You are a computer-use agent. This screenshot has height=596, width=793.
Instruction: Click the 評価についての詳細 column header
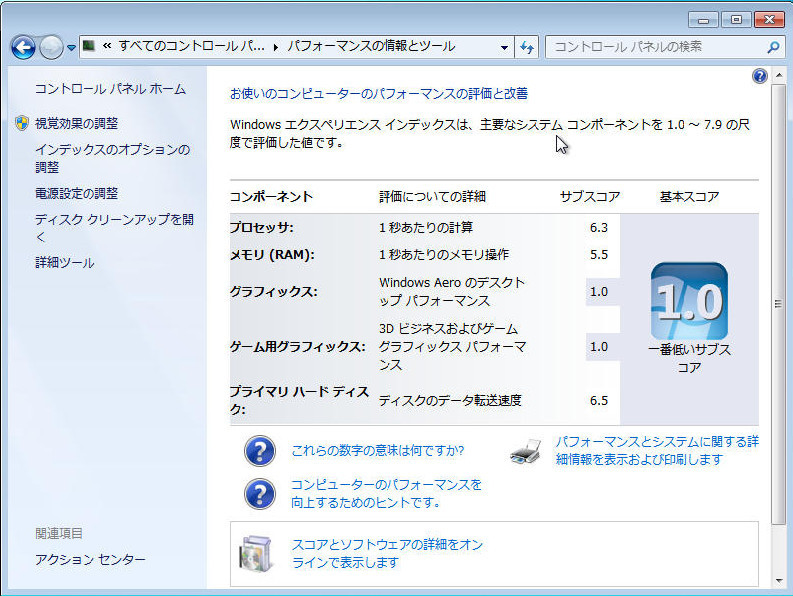point(432,196)
